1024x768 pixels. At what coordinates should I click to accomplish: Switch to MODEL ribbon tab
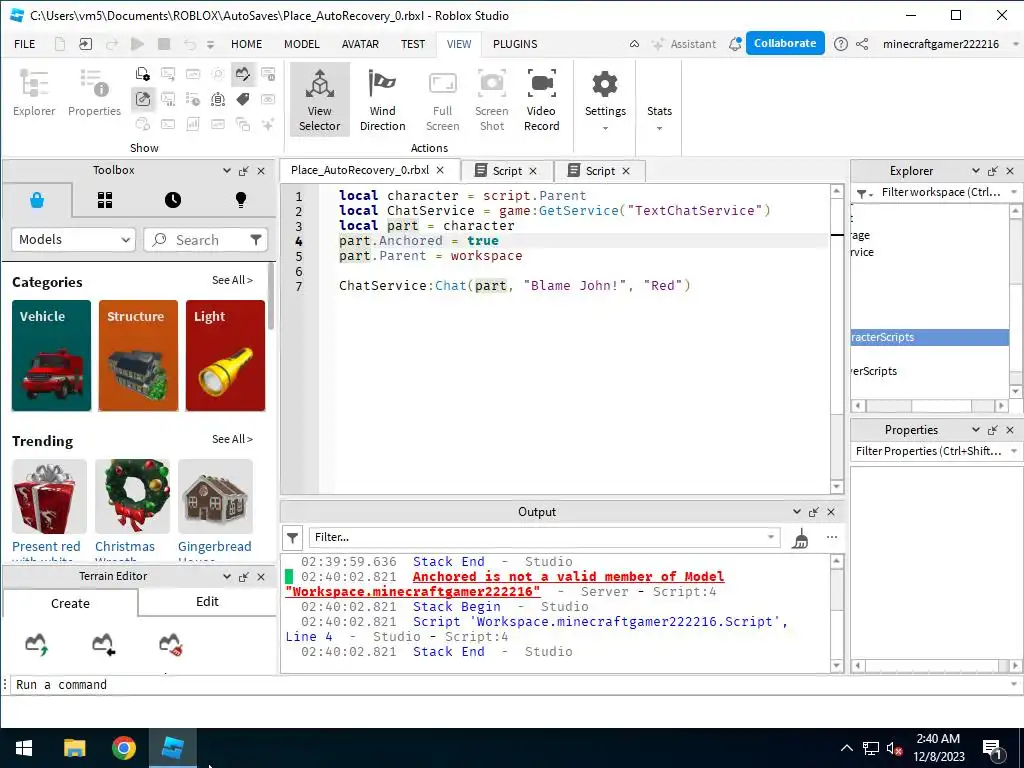301,44
